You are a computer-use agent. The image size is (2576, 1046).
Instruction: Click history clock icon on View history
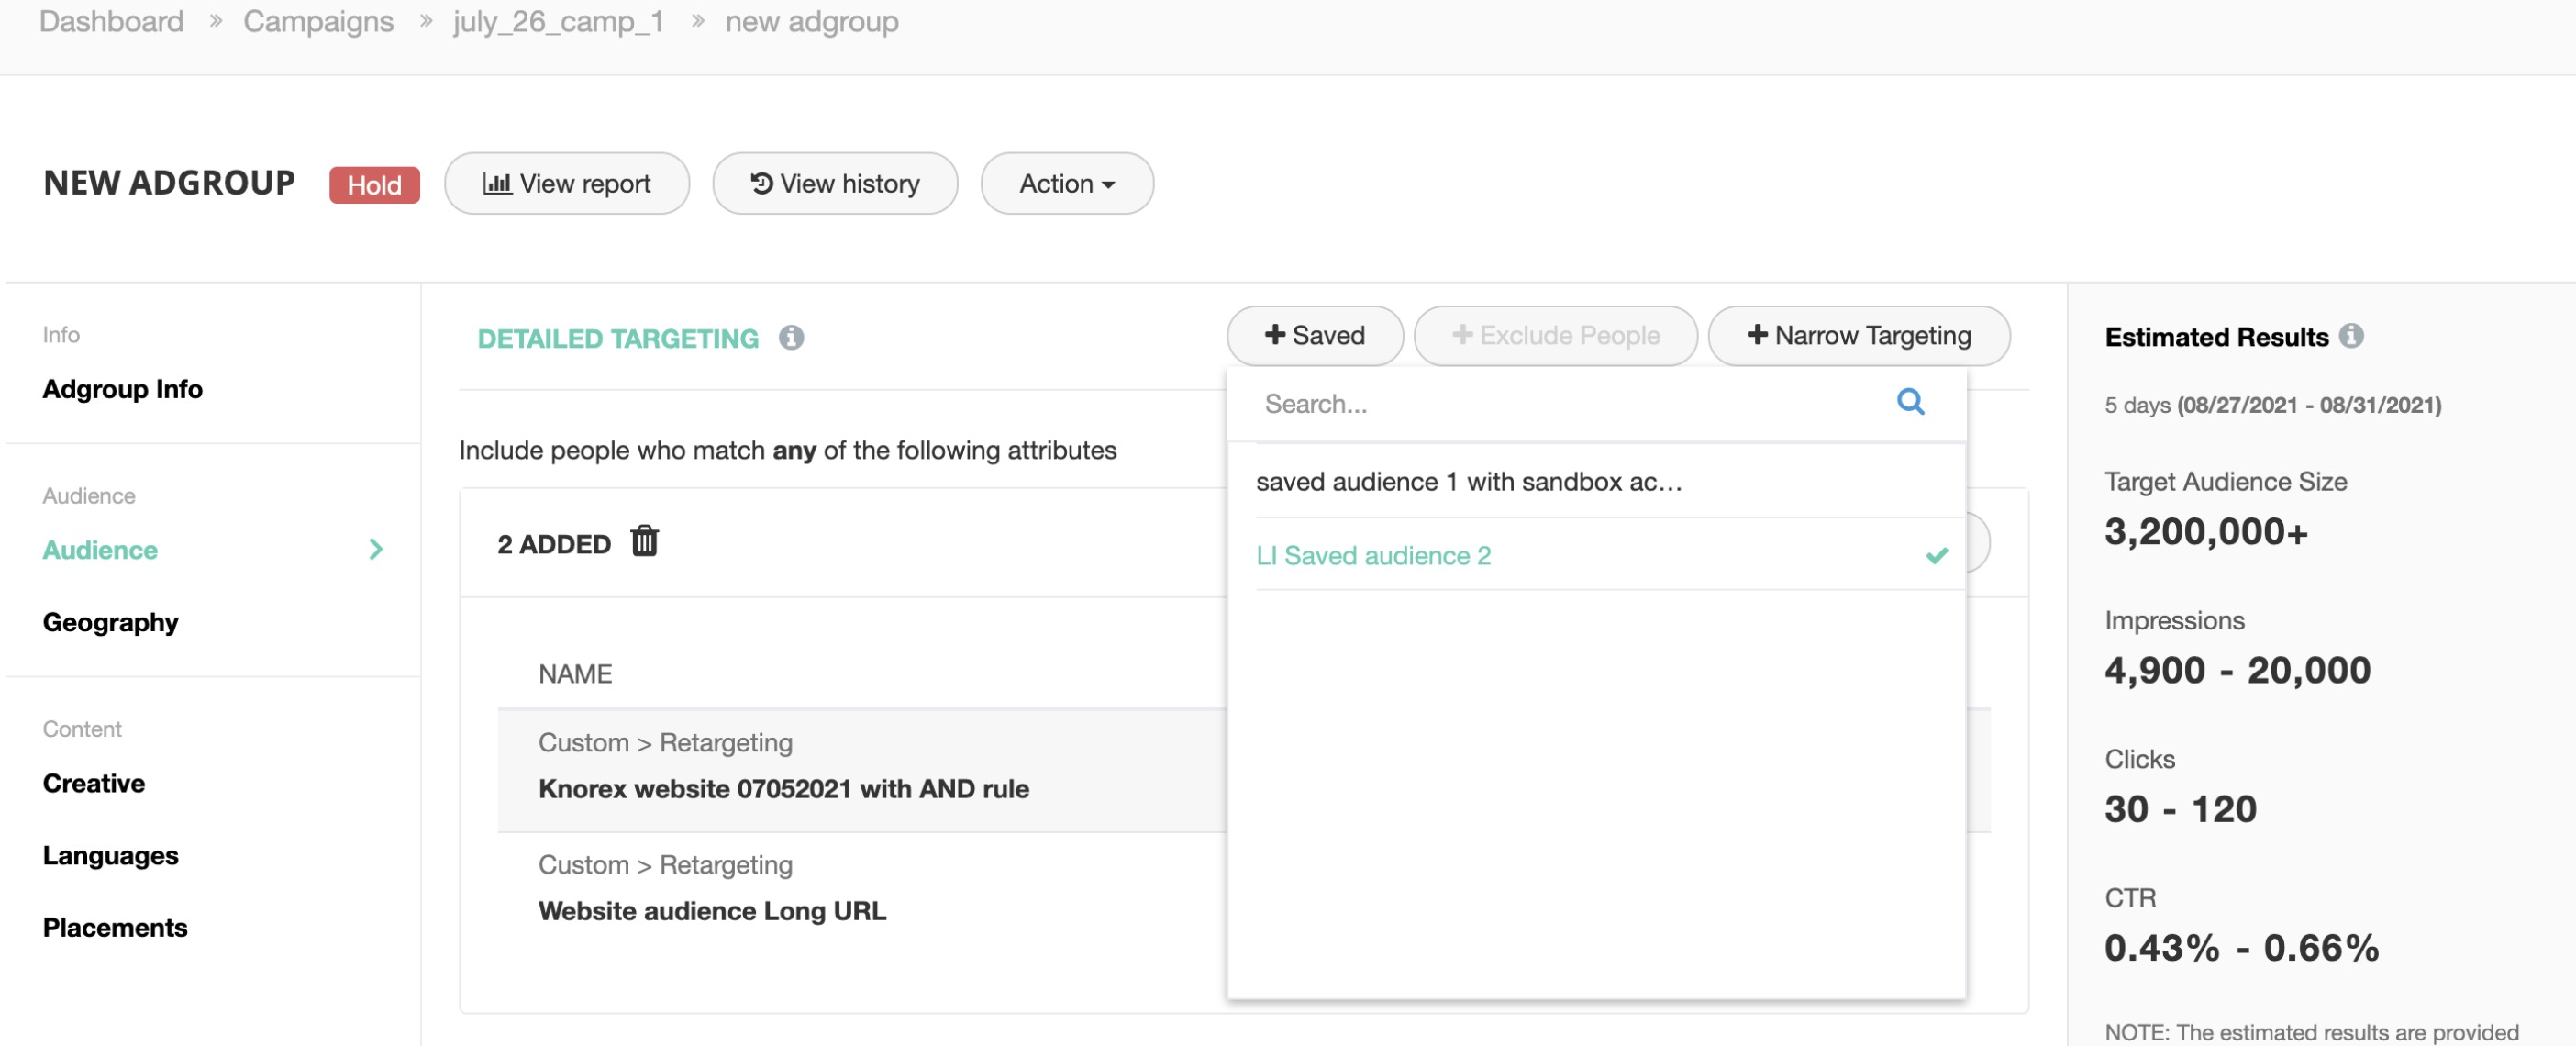761,183
